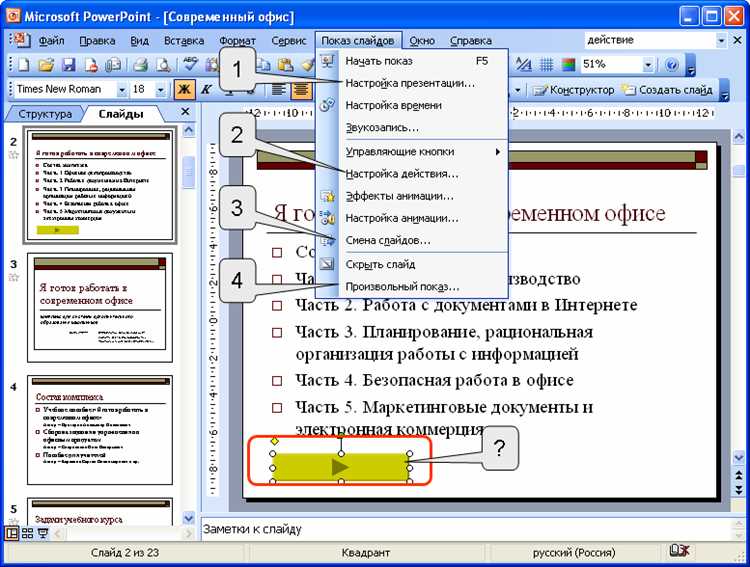The height and width of the screenshot is (567, 750).
Task: Click the 'Создать слайд' button
Action: coord(667,90)
